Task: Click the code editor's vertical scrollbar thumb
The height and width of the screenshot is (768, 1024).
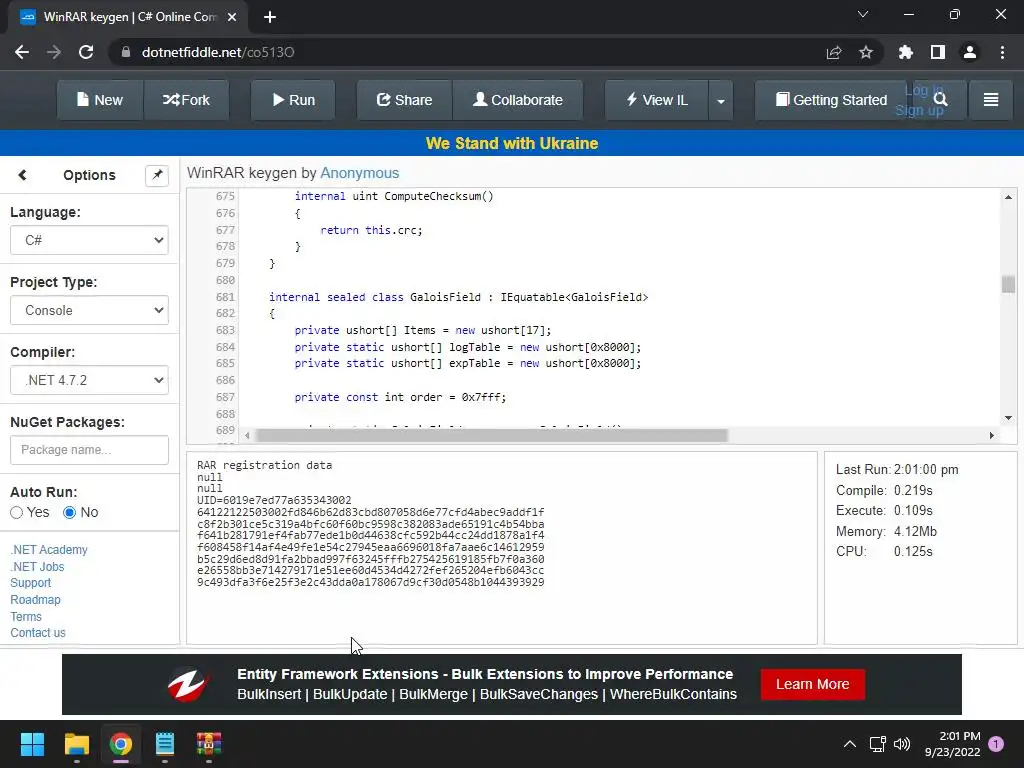Action: (x=1008, y=284)
